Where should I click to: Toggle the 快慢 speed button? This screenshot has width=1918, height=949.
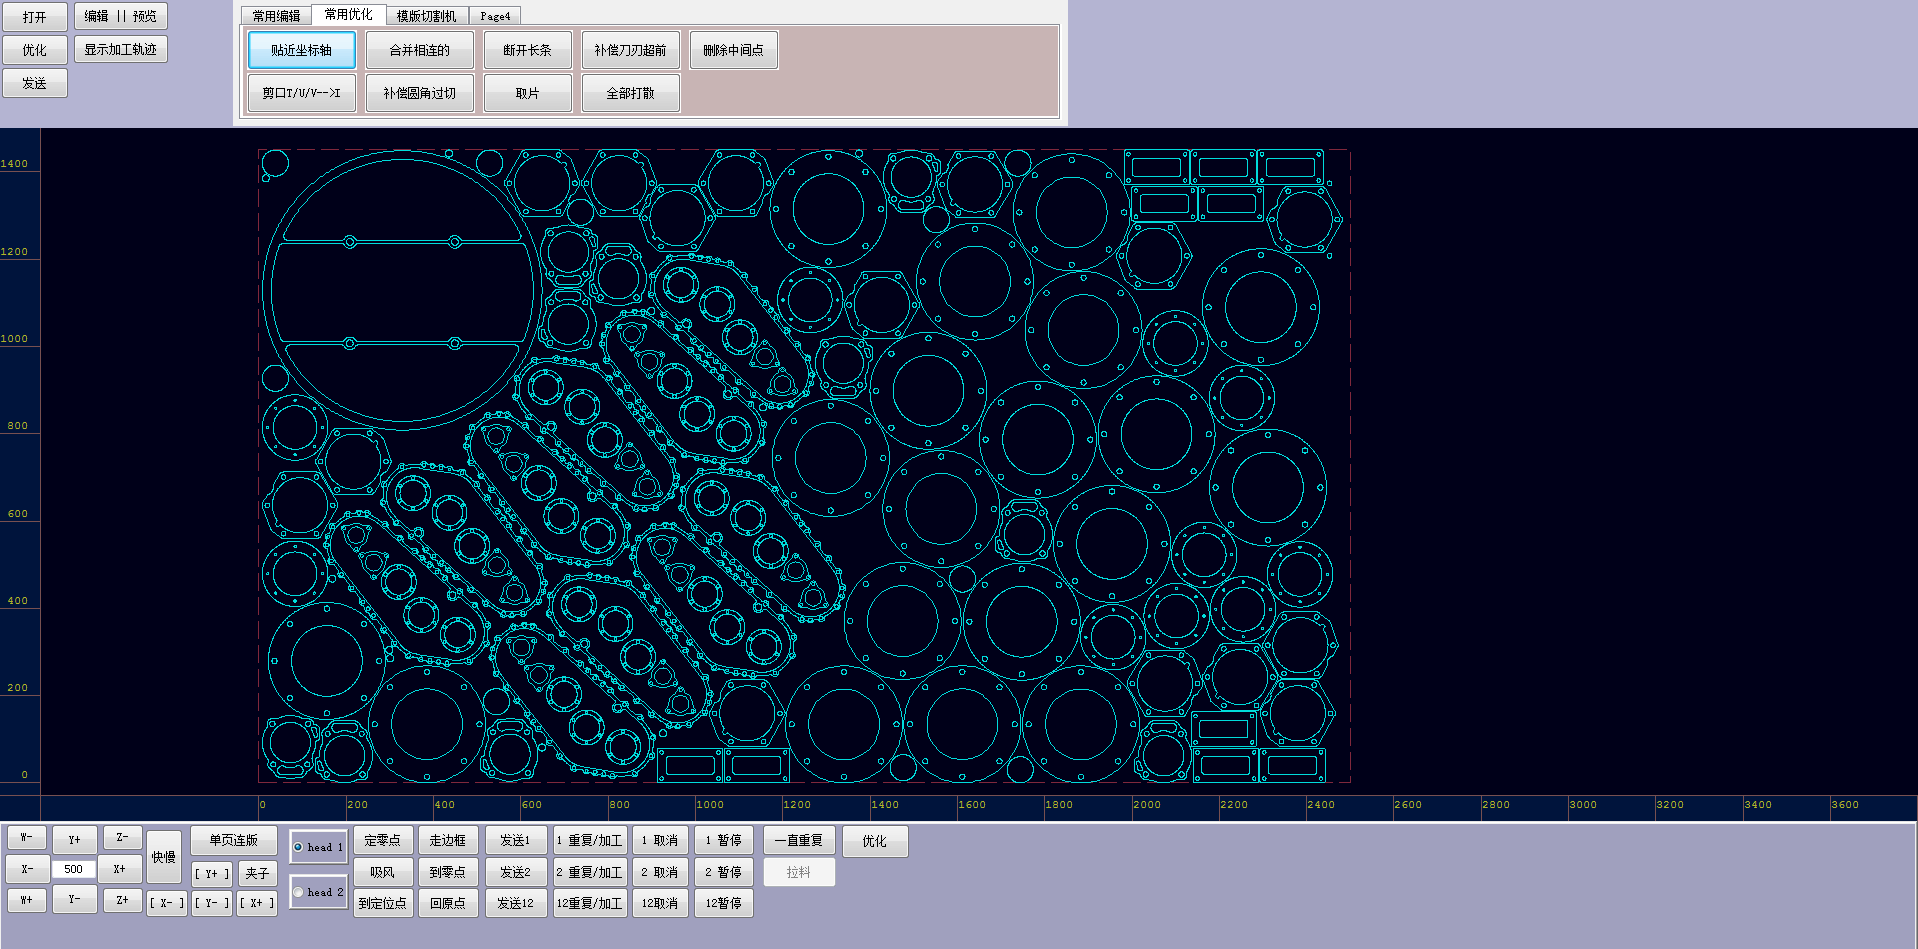coord(164,857)
